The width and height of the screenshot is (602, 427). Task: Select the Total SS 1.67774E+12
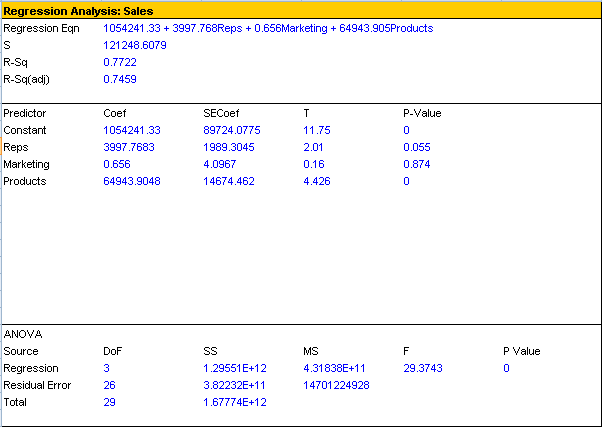coord(235,402)
